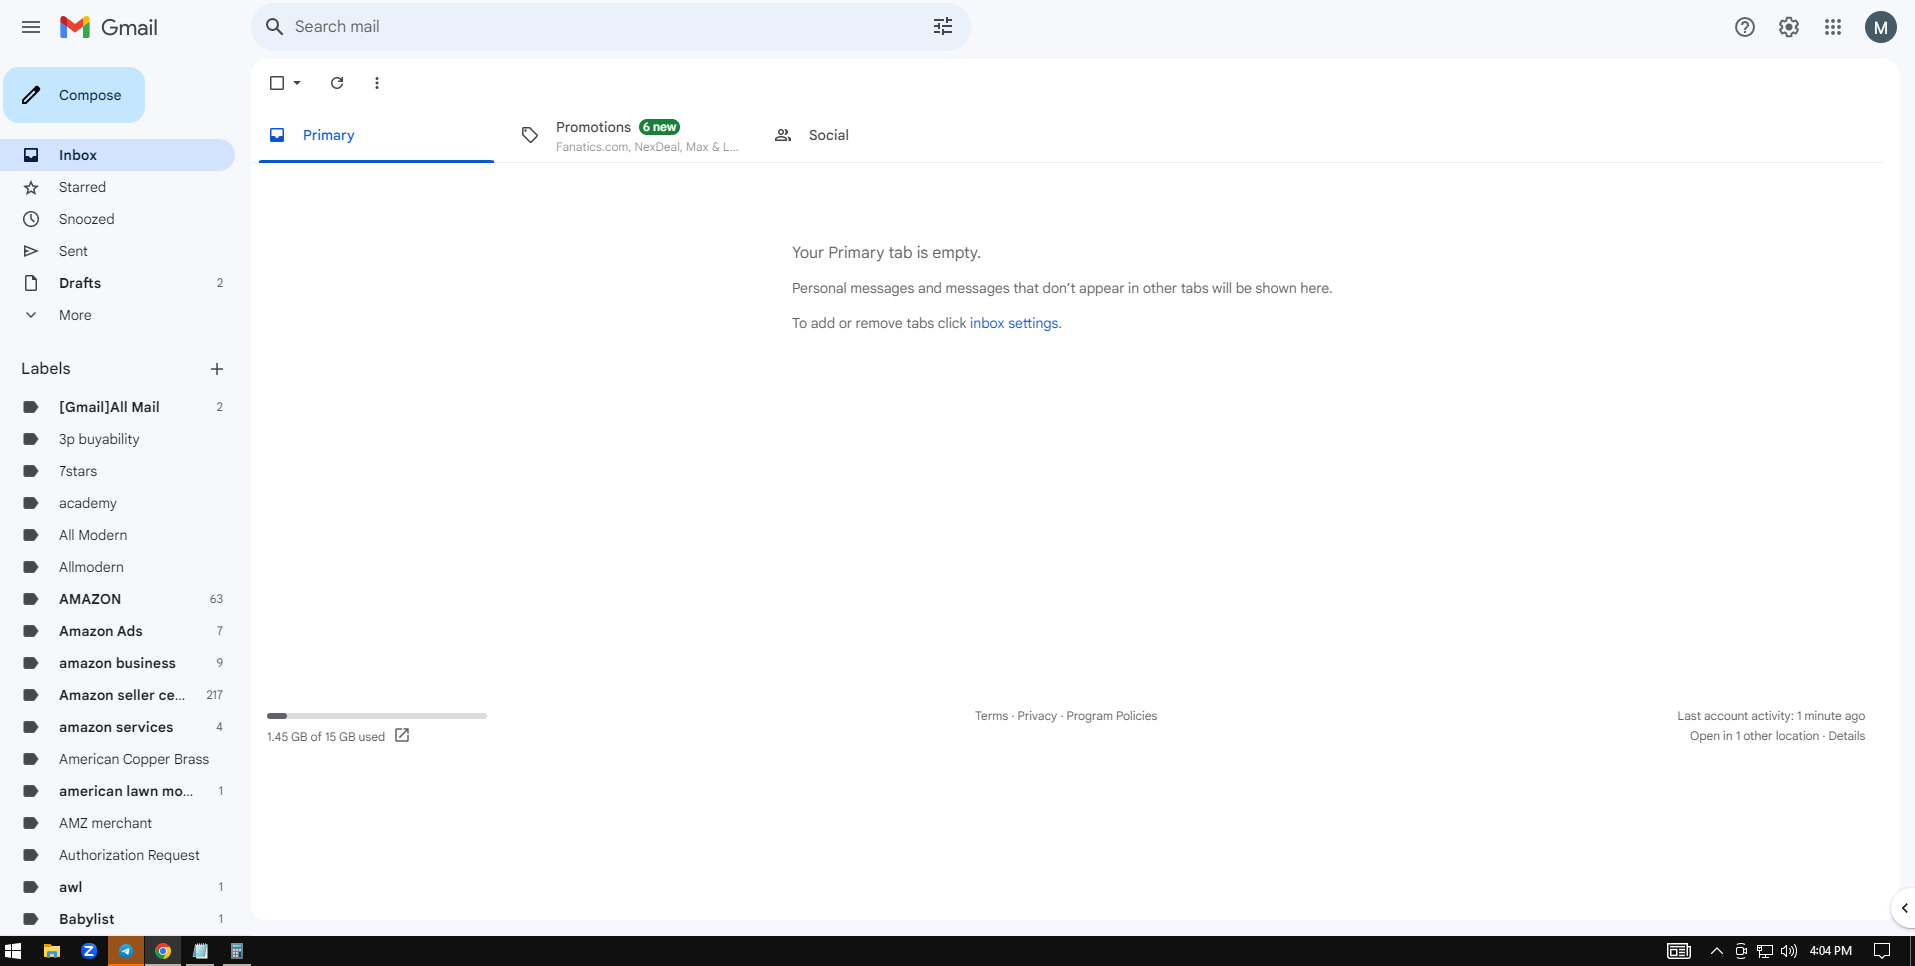The height and width of the screenshot is (966, 1915).
Task: Open the Amazon seller ce... label
Action: coord(117,695)
